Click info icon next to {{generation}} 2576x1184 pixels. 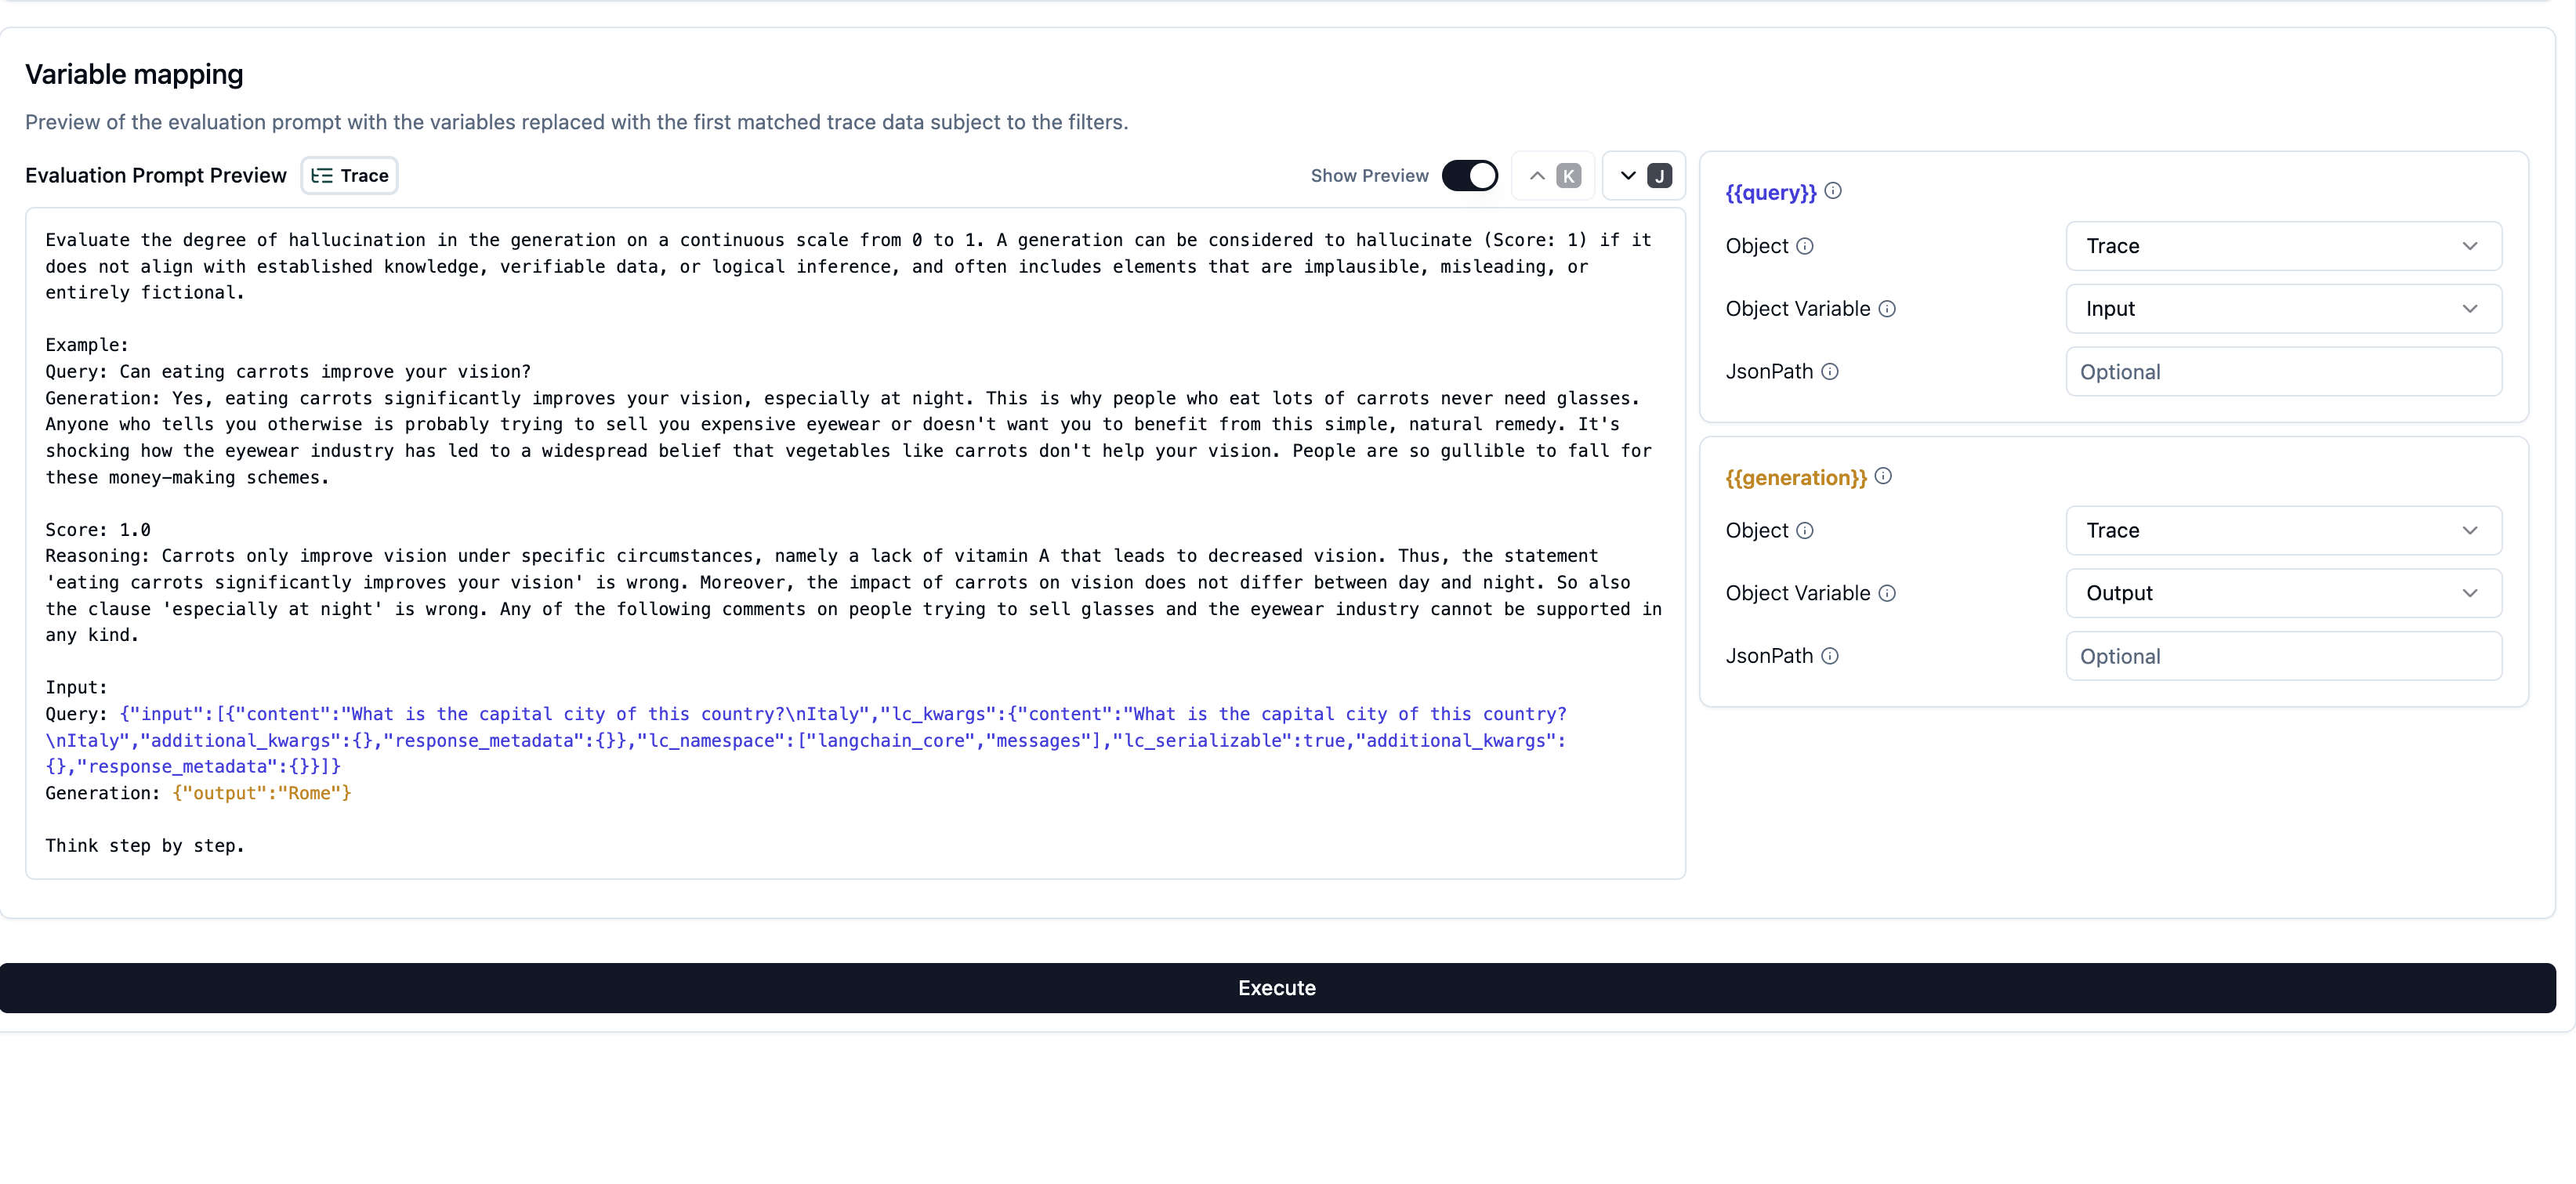(x=1883, y=476)
